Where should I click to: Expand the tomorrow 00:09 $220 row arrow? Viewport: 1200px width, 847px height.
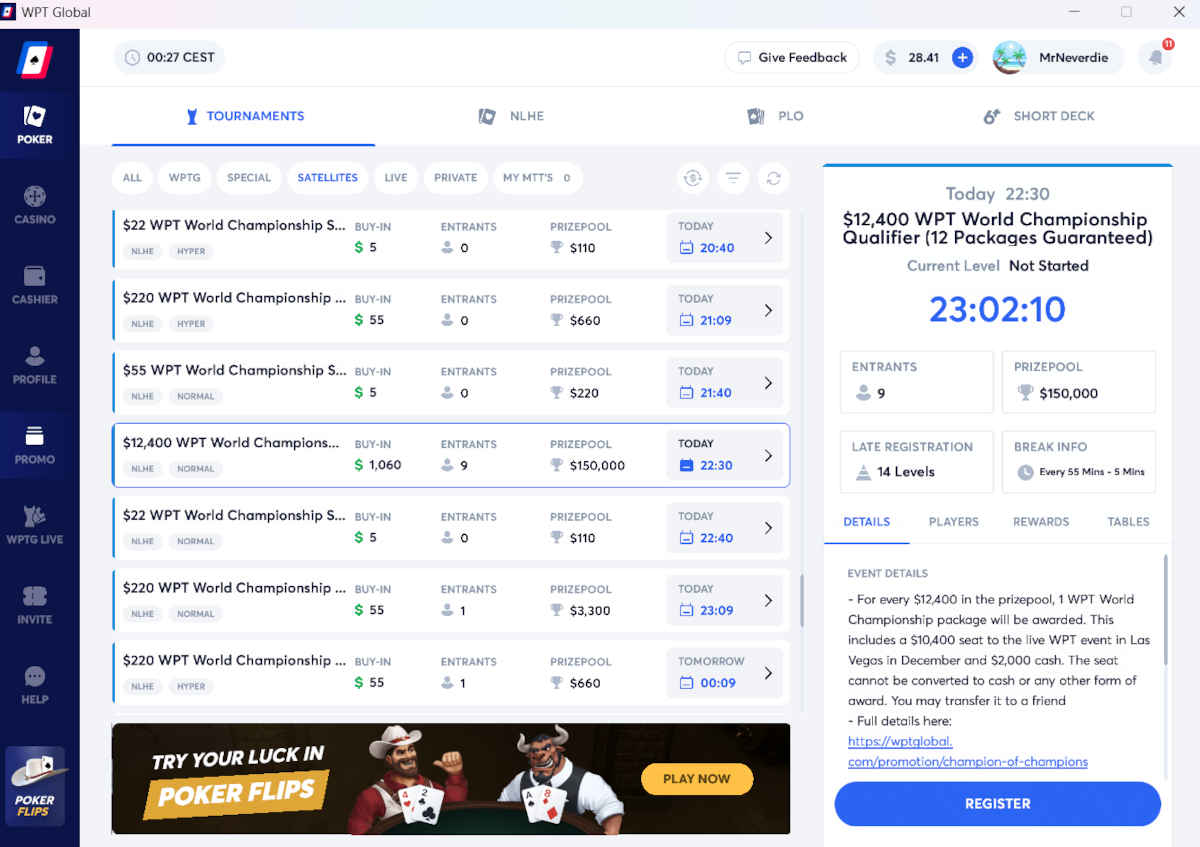coord(768,673)
